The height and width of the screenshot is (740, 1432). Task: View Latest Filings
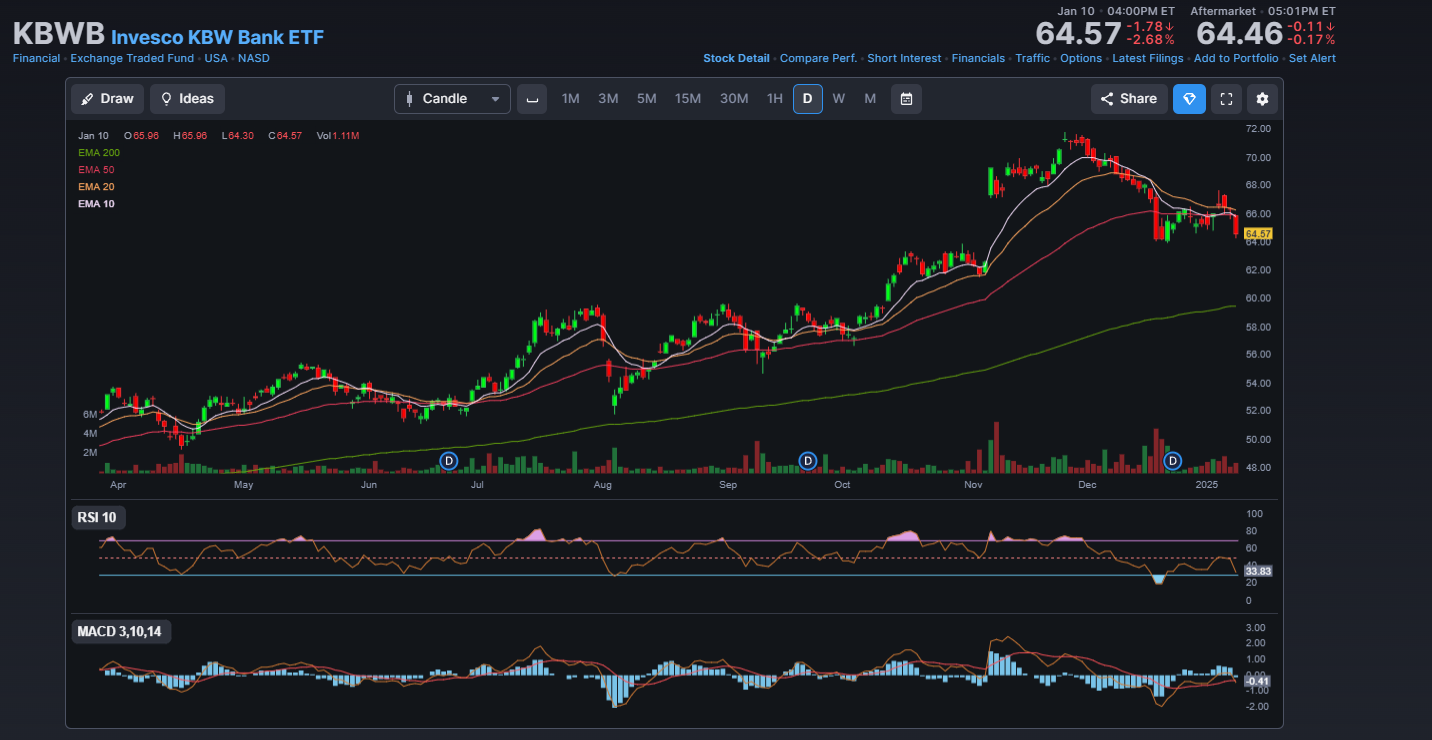1148,58
